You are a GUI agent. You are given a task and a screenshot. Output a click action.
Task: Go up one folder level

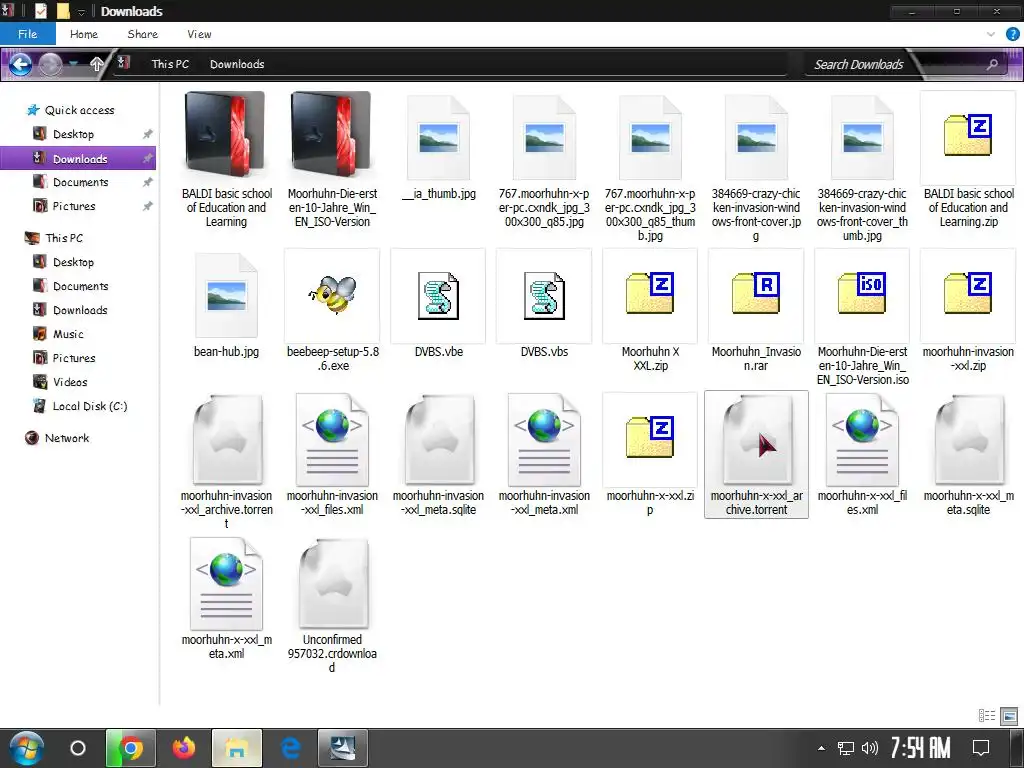click(x=97, y=64)
